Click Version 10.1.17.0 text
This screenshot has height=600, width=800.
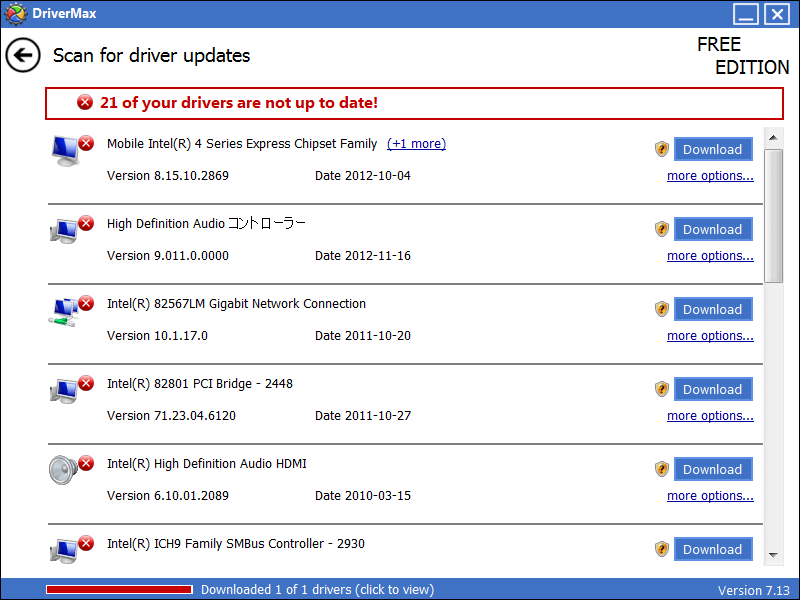(157, 336)
